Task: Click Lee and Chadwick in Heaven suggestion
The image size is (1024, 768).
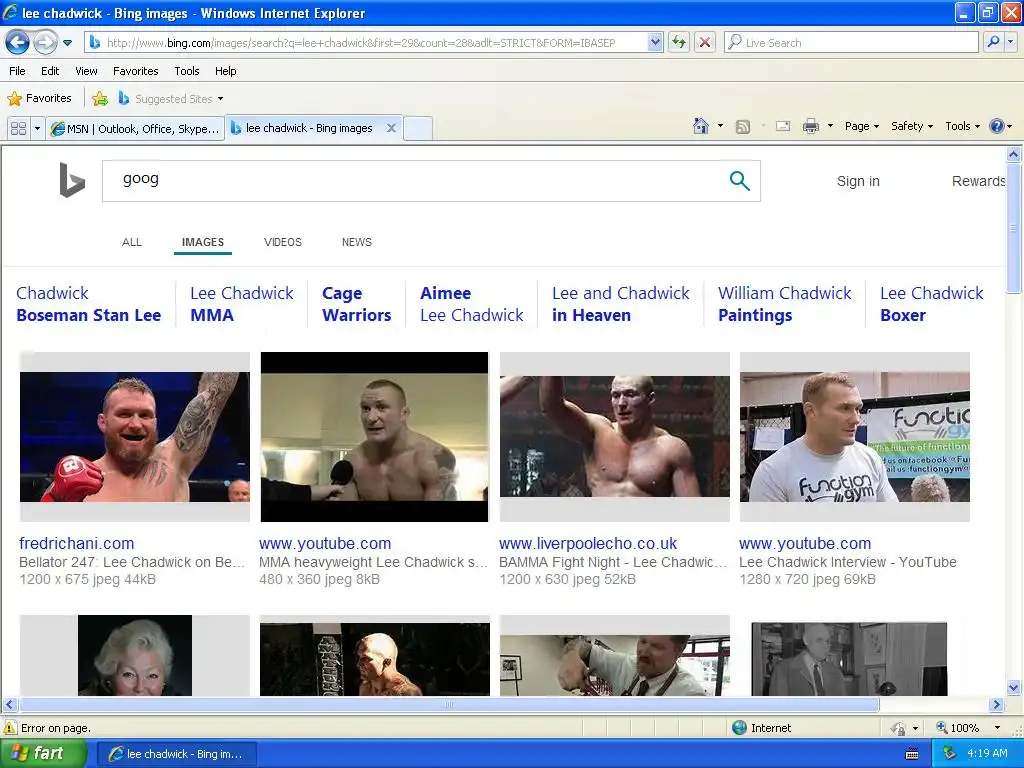Action: click(620, 304)
